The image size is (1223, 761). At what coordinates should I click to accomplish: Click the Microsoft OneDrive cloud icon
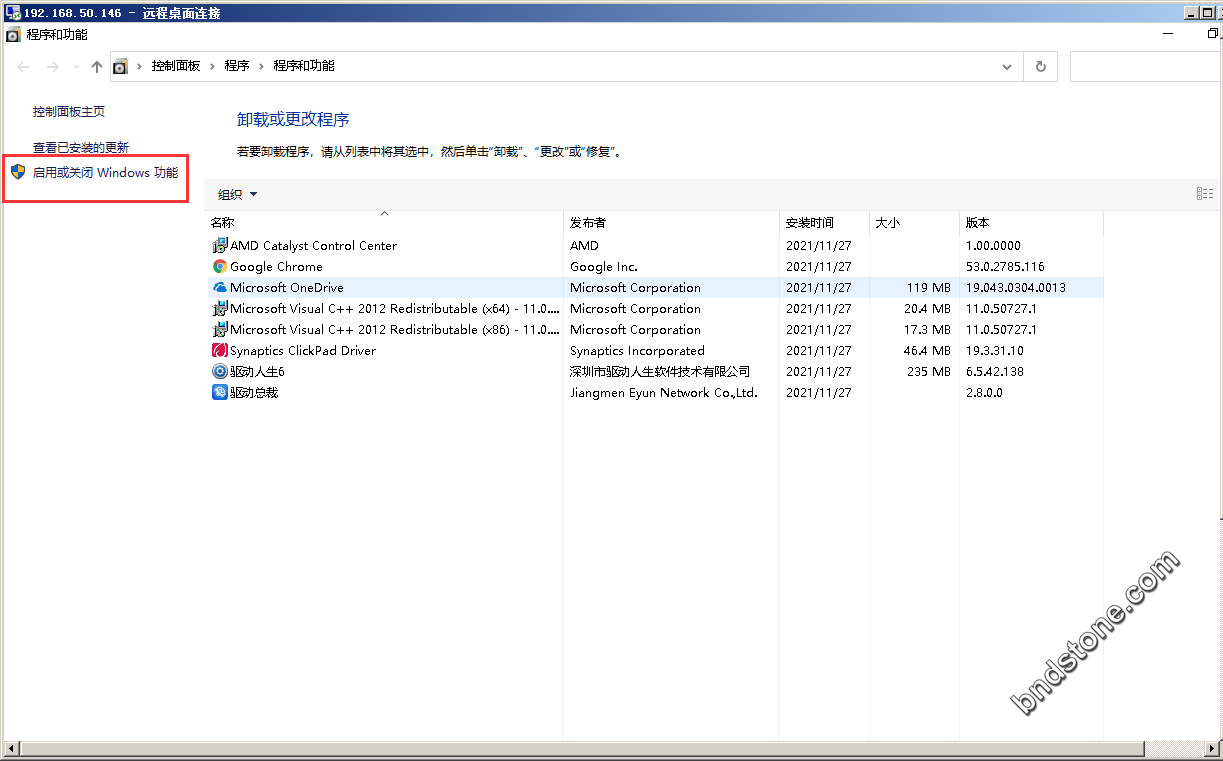click(x=220, y=287)
